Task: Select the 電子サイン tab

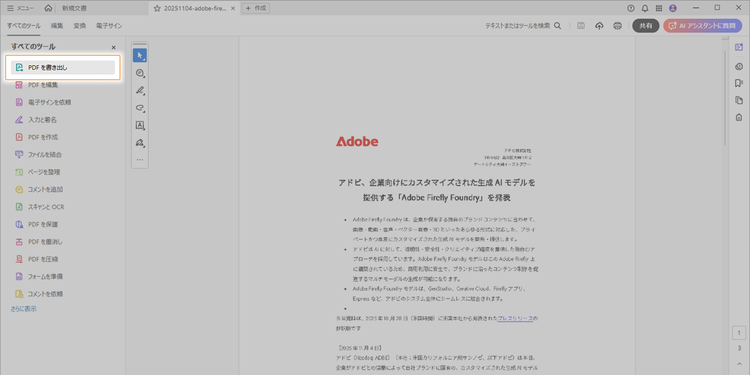Action: click(x=109, y=26)
